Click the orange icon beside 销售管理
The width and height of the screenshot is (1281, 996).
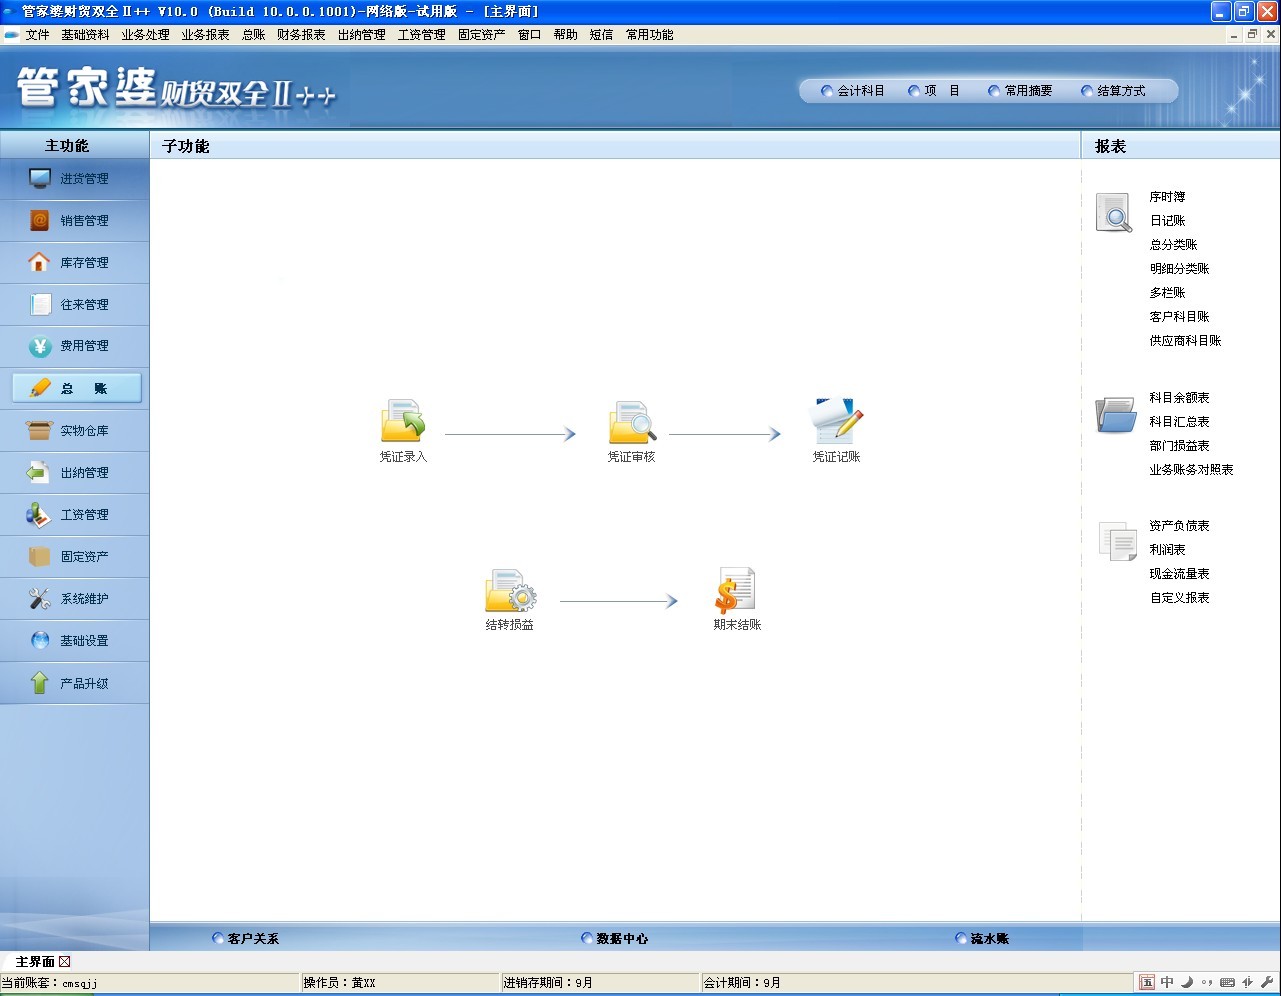[40, 221]
